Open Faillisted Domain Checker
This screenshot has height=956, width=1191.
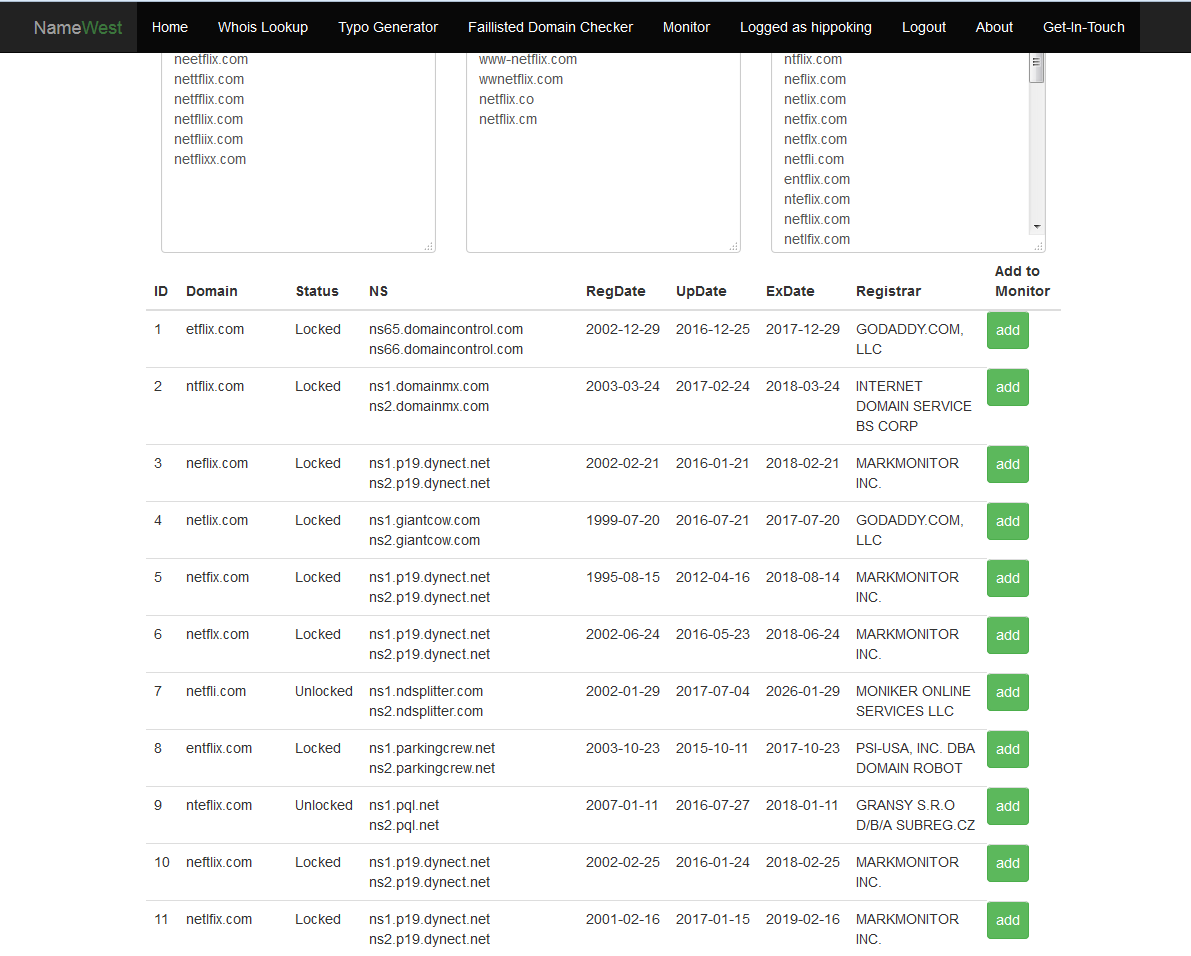point(550,27)
